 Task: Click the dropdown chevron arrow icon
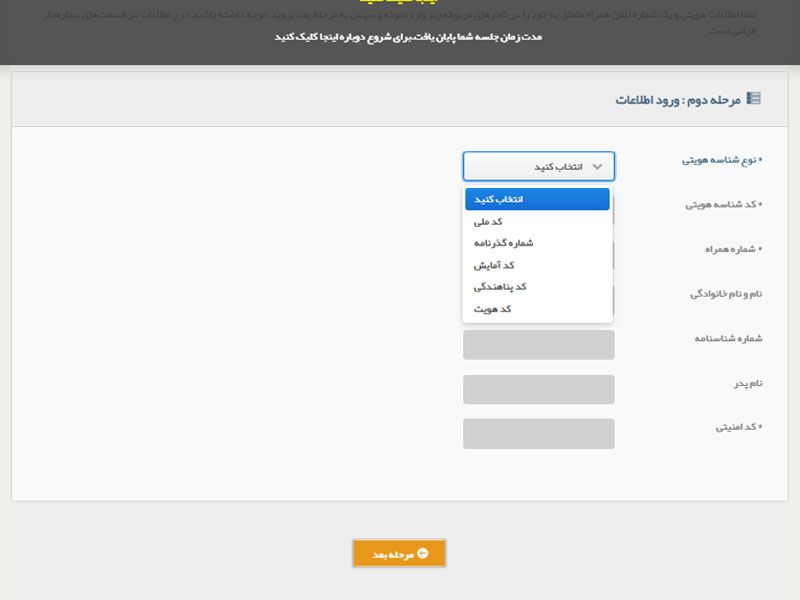click(597, 167)
